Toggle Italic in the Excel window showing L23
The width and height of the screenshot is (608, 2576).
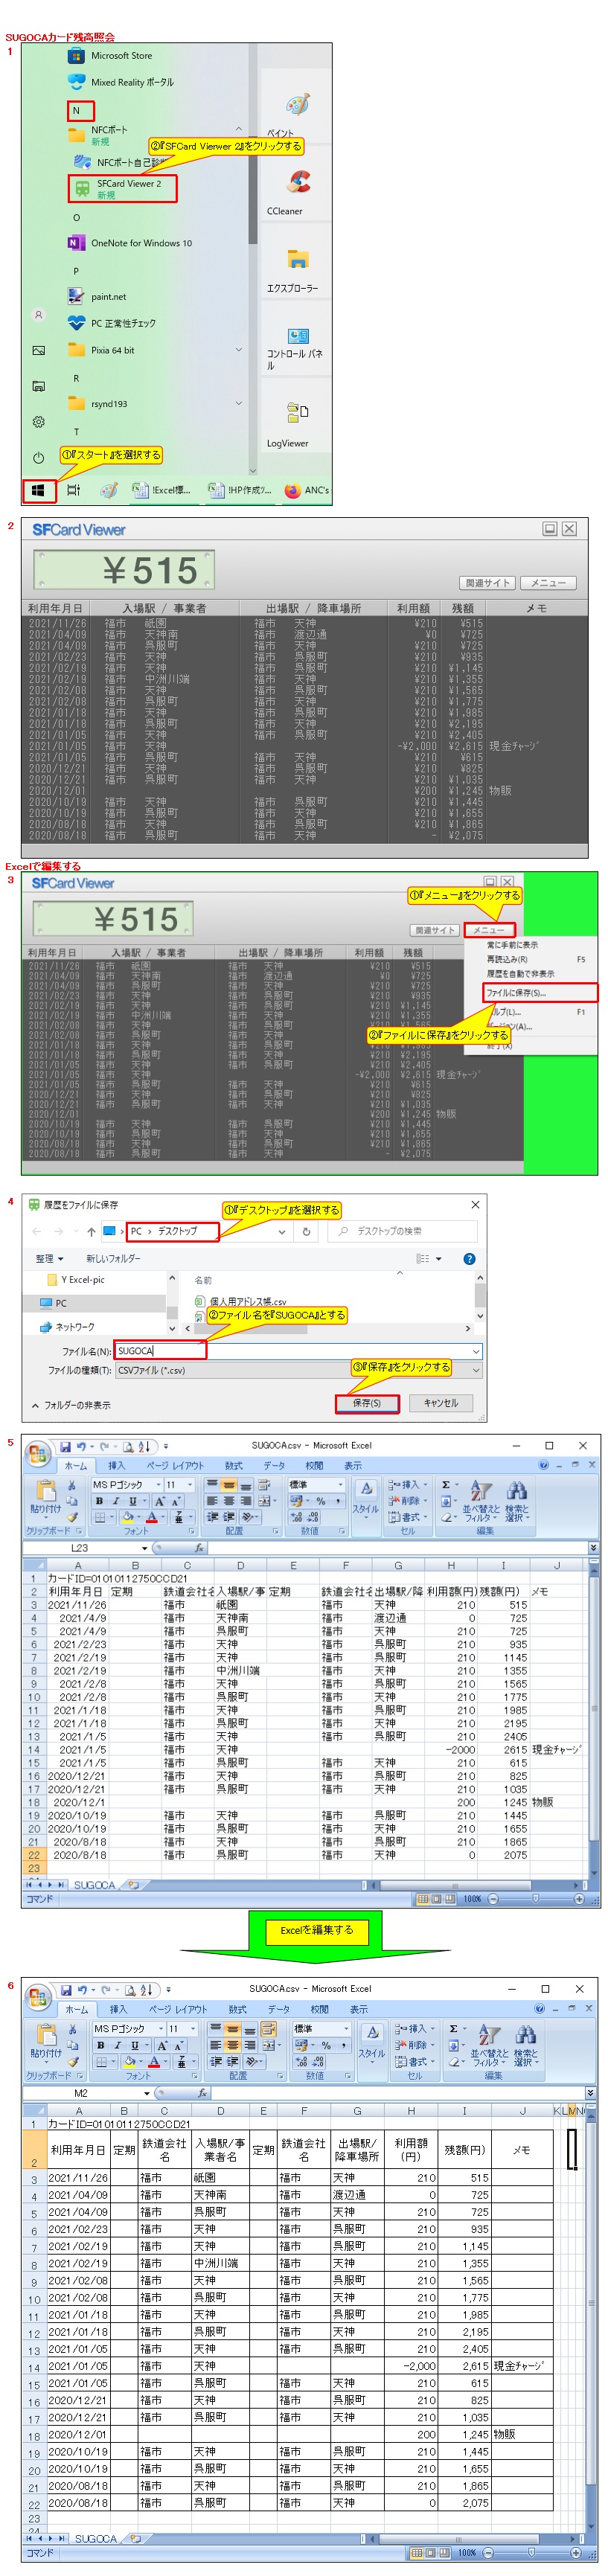tap(116, 1501)
